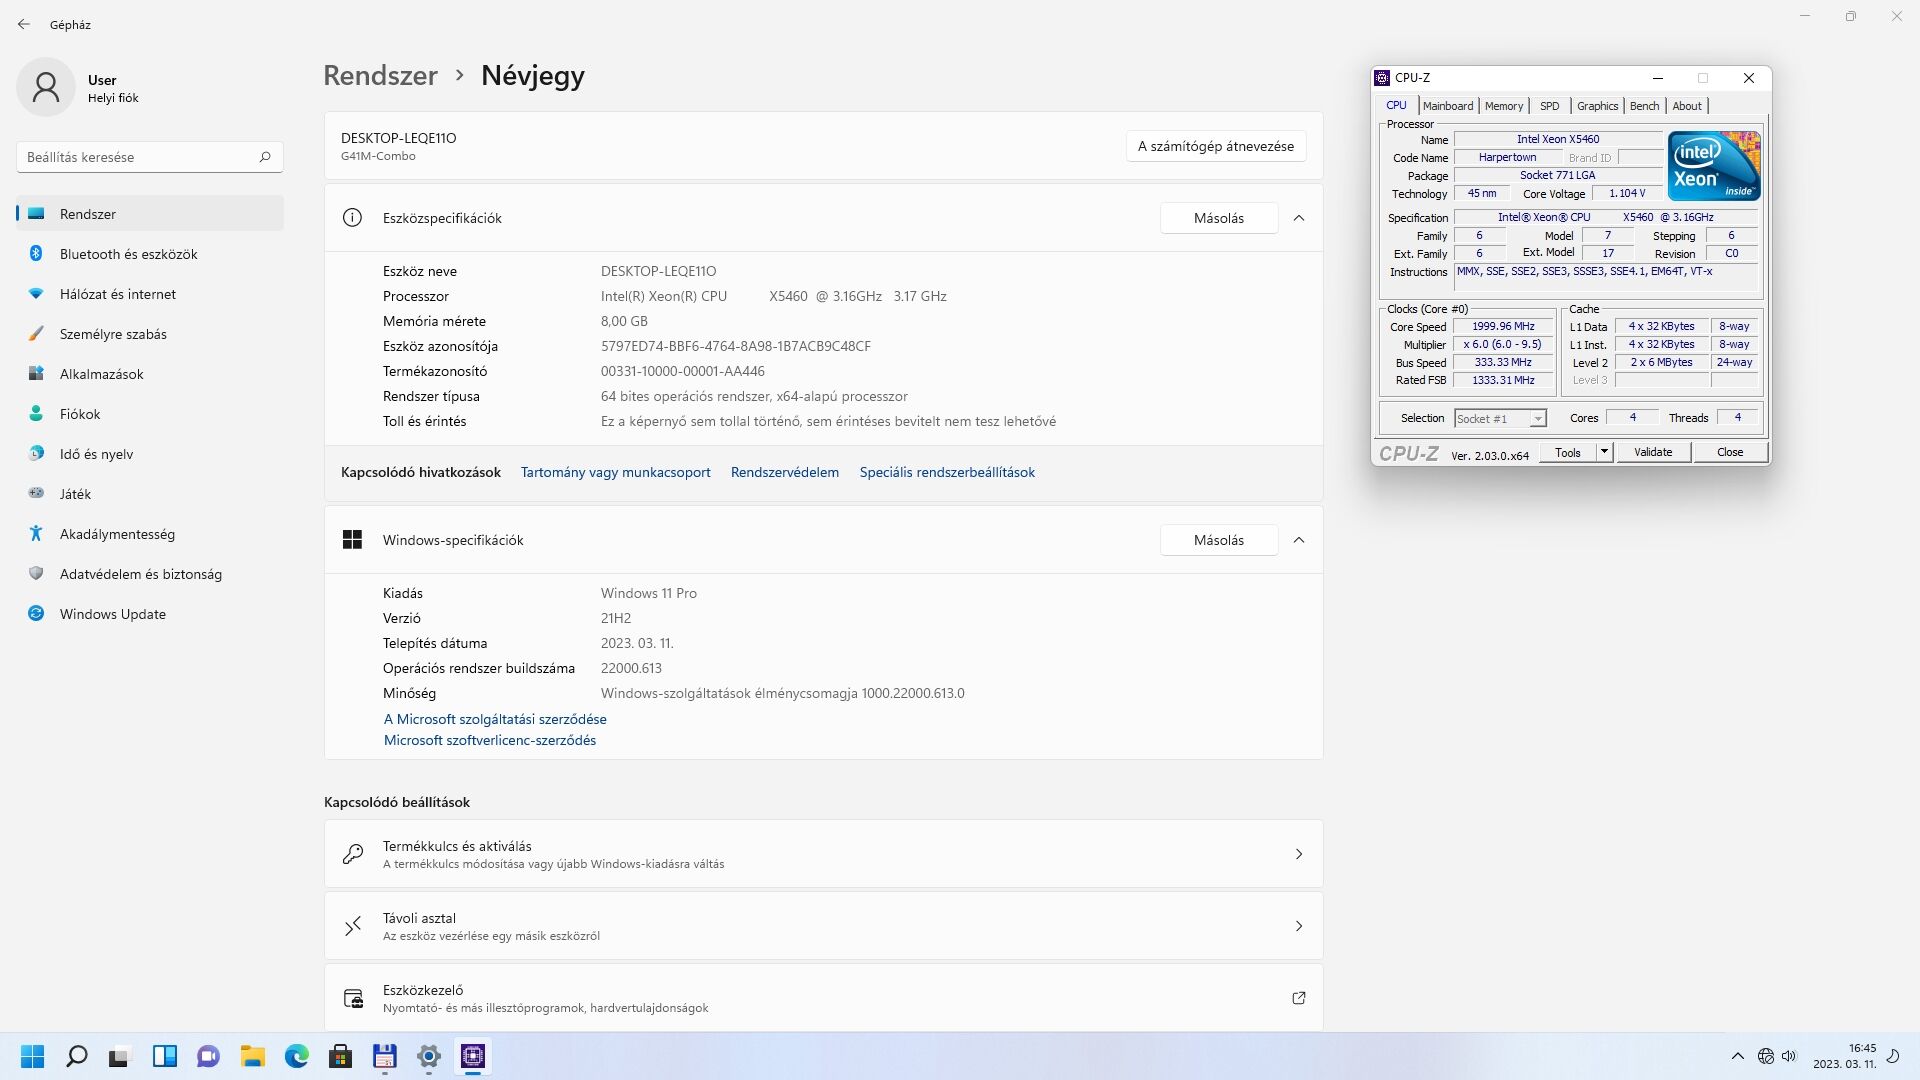1920x1080 pixels.
Task: Click the blue floppy-disk icon on taskbar
Action: [385, 1056]
